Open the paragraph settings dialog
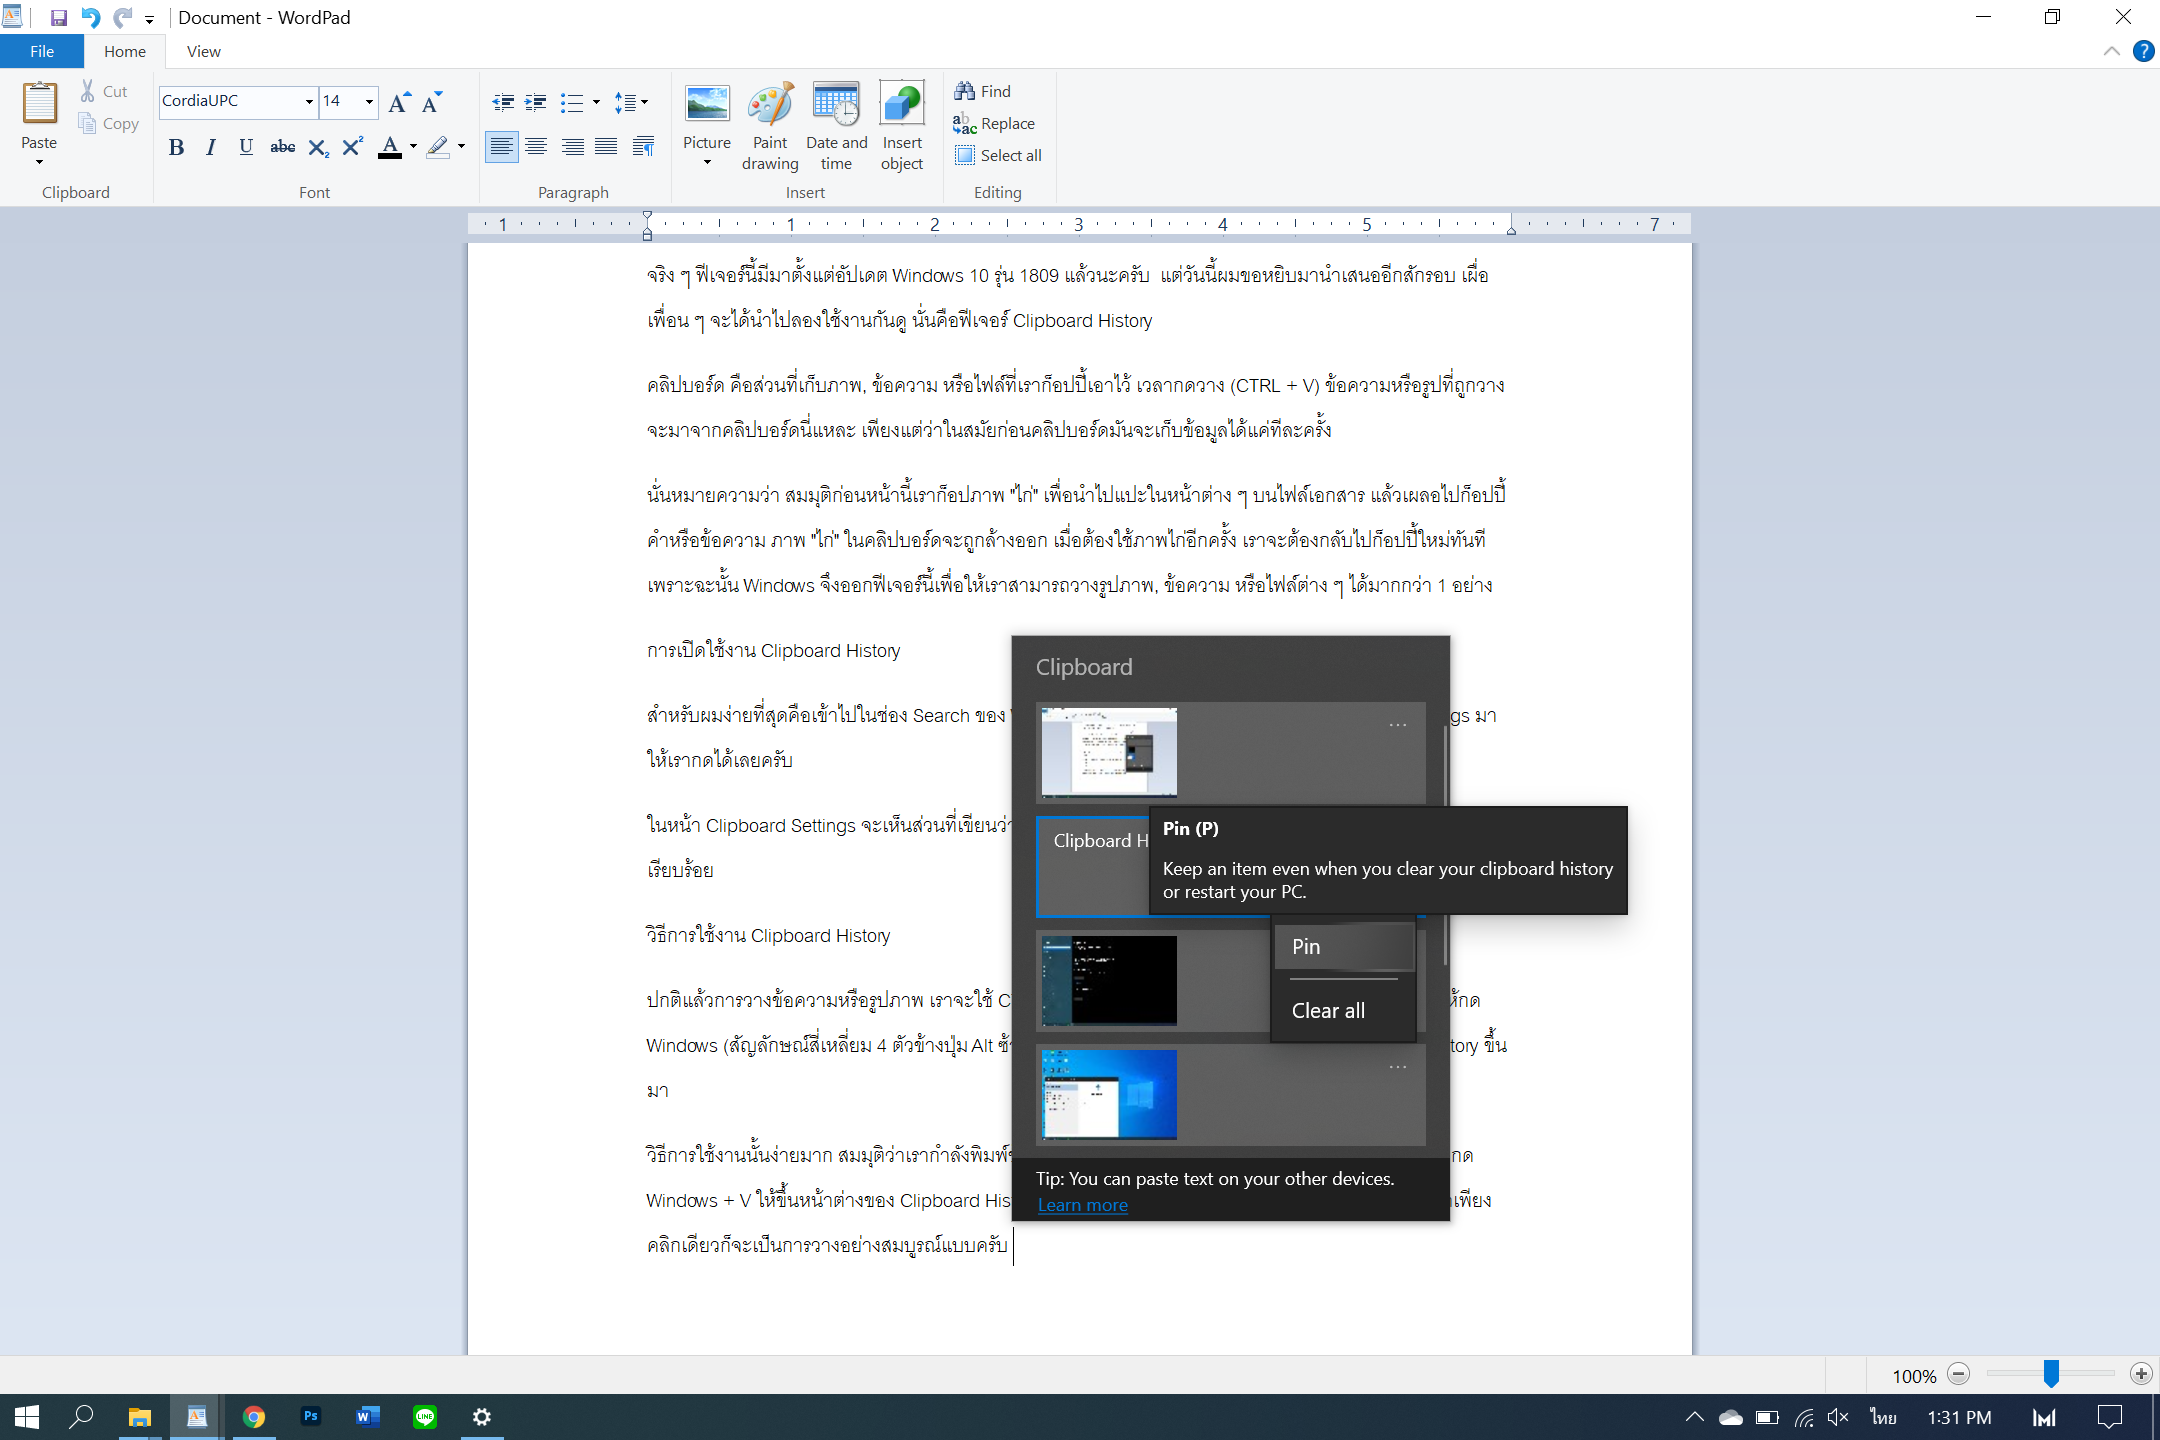This screenshot has height=1440, width=2160. click(x=643, y=147)
